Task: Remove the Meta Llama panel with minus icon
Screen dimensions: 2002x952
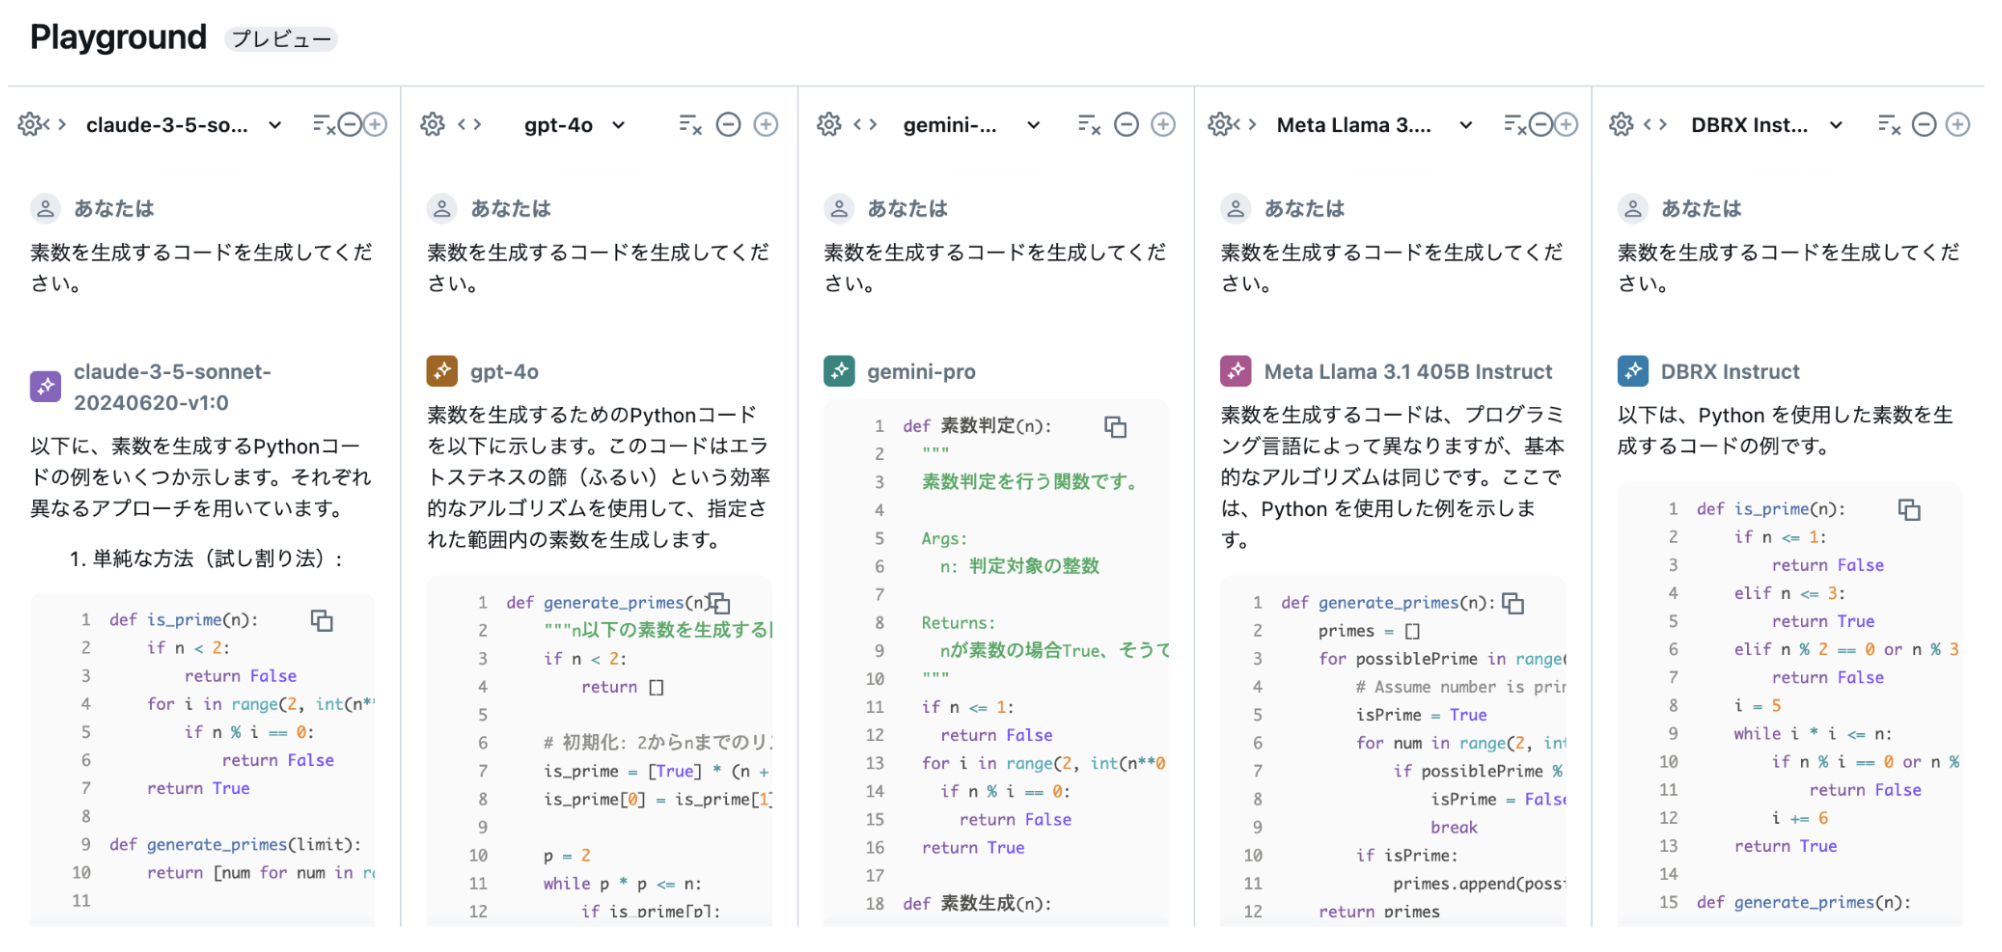Action: (1541, 124)
